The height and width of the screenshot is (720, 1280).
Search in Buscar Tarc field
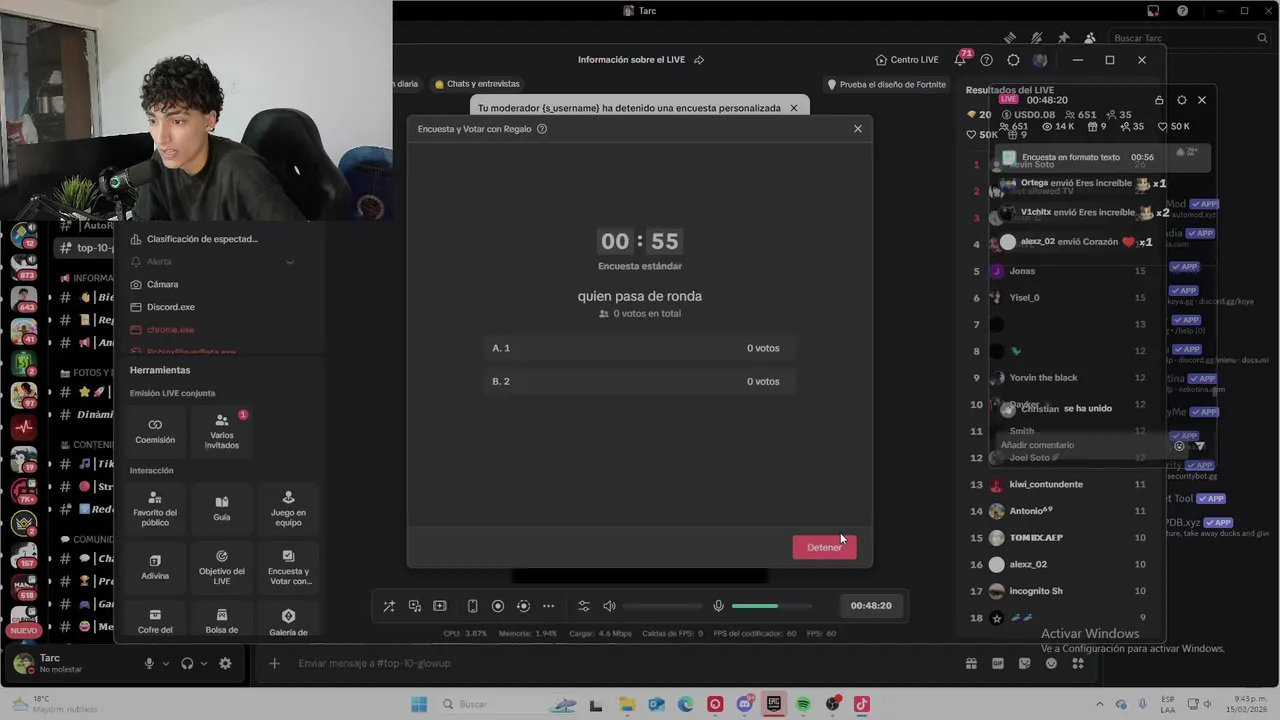[1189, 38]
